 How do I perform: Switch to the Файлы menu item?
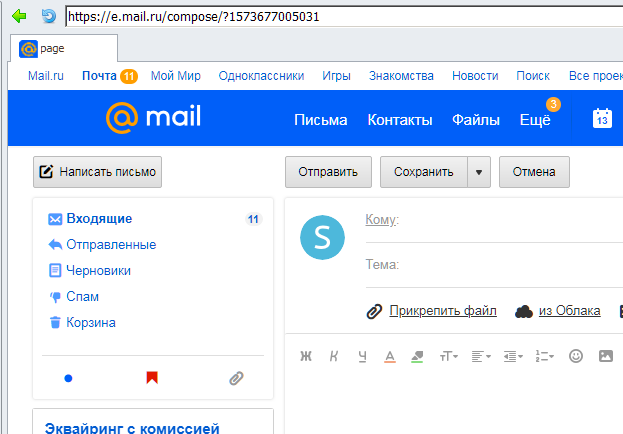(x=476, y=120)
